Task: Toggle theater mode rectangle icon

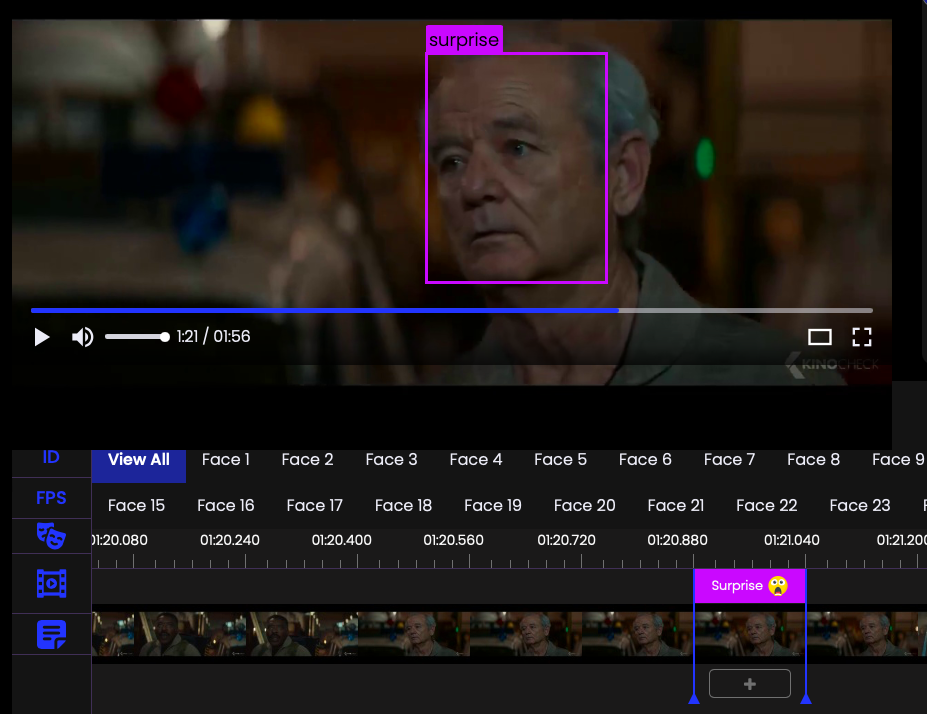Action: click(819, 337)
